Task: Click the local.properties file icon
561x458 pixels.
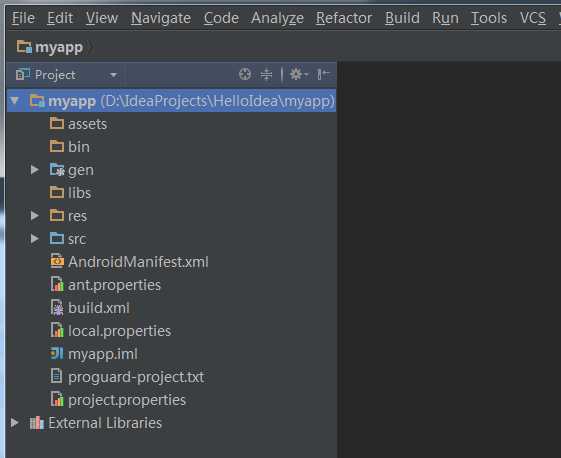Action: tap(57, 330)
